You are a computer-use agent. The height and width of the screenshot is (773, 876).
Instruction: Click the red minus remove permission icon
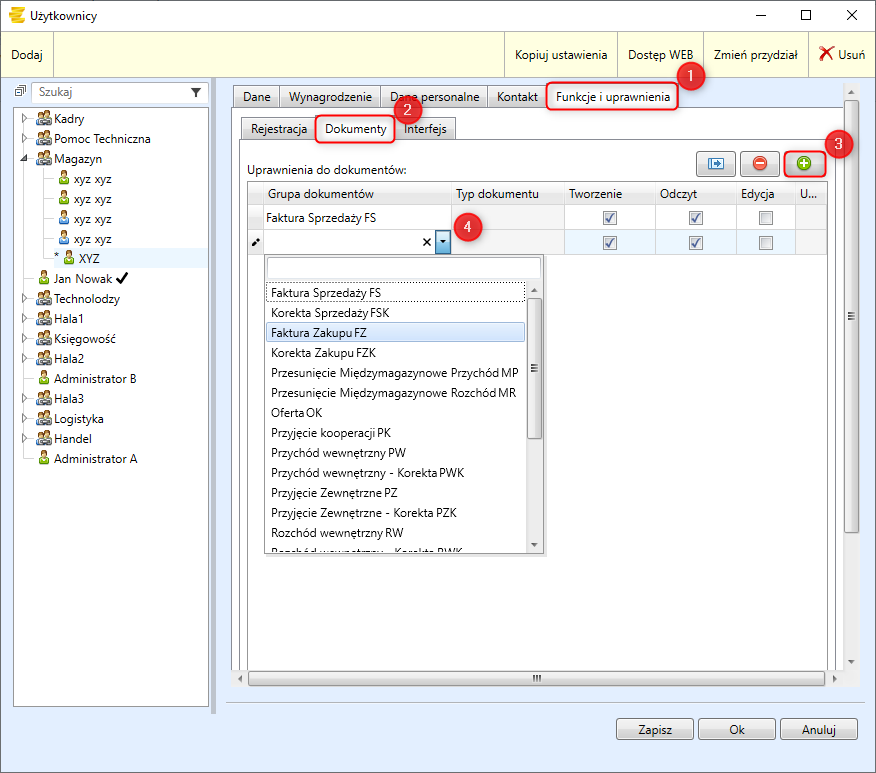click(760, 163)
